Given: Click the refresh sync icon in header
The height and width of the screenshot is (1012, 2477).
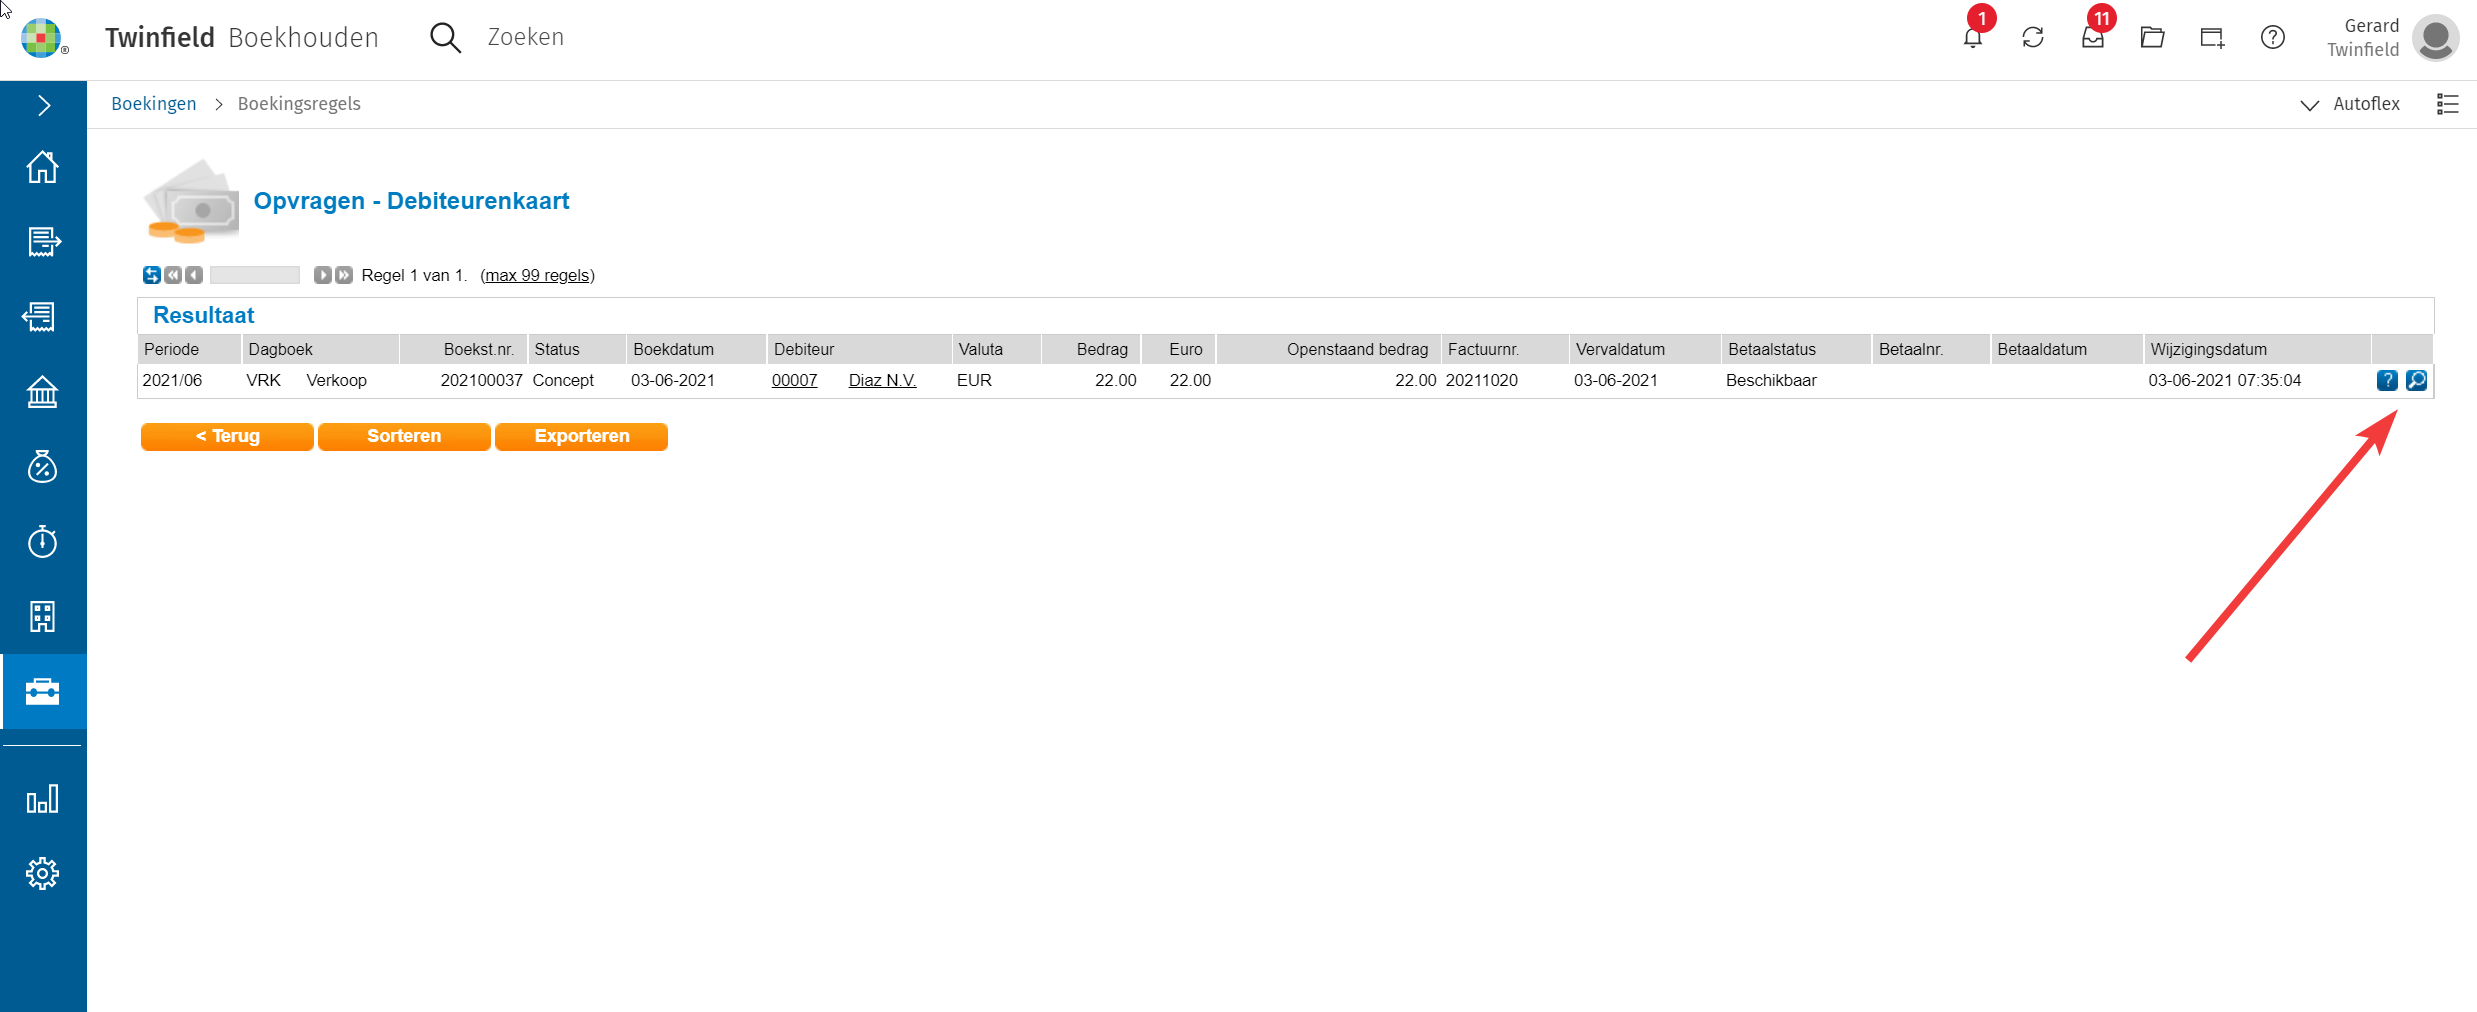Looking at the screenshot, I should 2032,38.
